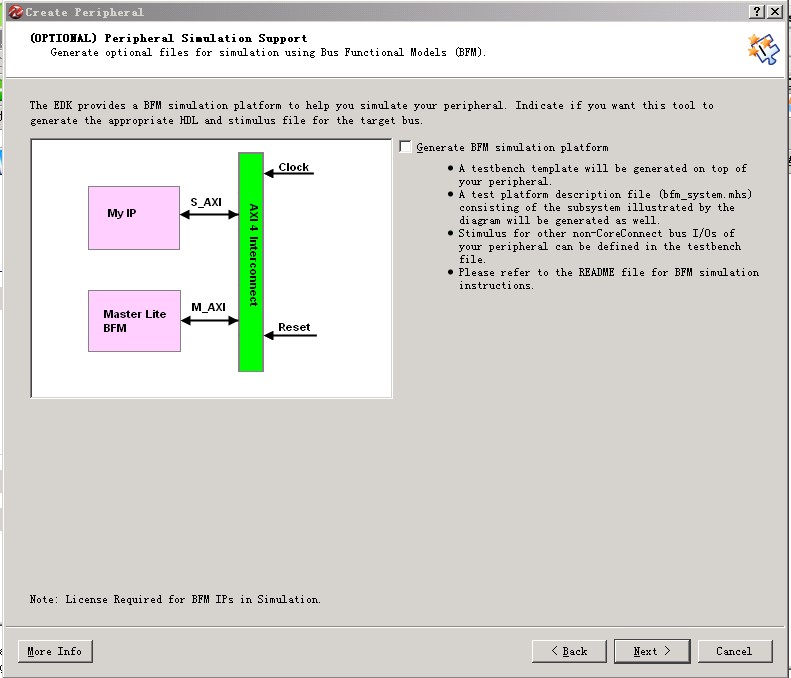Click the S_AXI label in diagram
The width and height of the screenshot is (791, 678).
click(x=206, y=202)
